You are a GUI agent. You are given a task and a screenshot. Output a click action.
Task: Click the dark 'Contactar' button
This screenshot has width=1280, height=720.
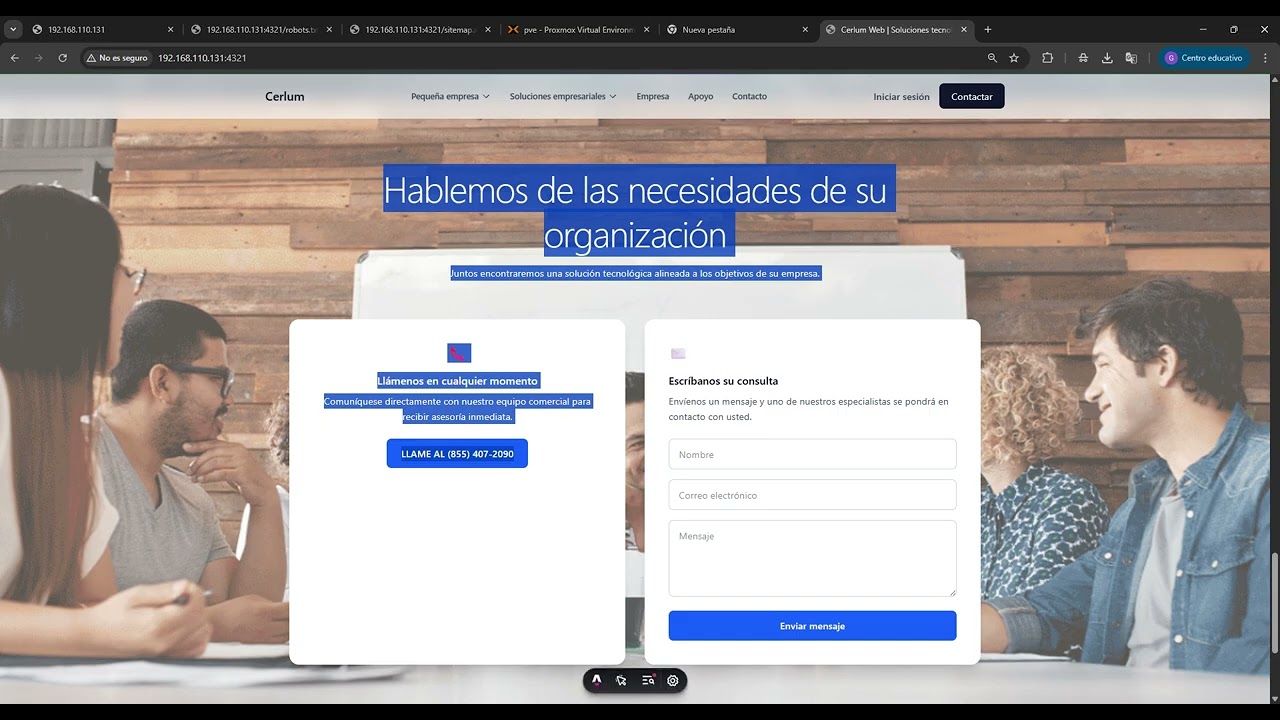tap(972, 96)
